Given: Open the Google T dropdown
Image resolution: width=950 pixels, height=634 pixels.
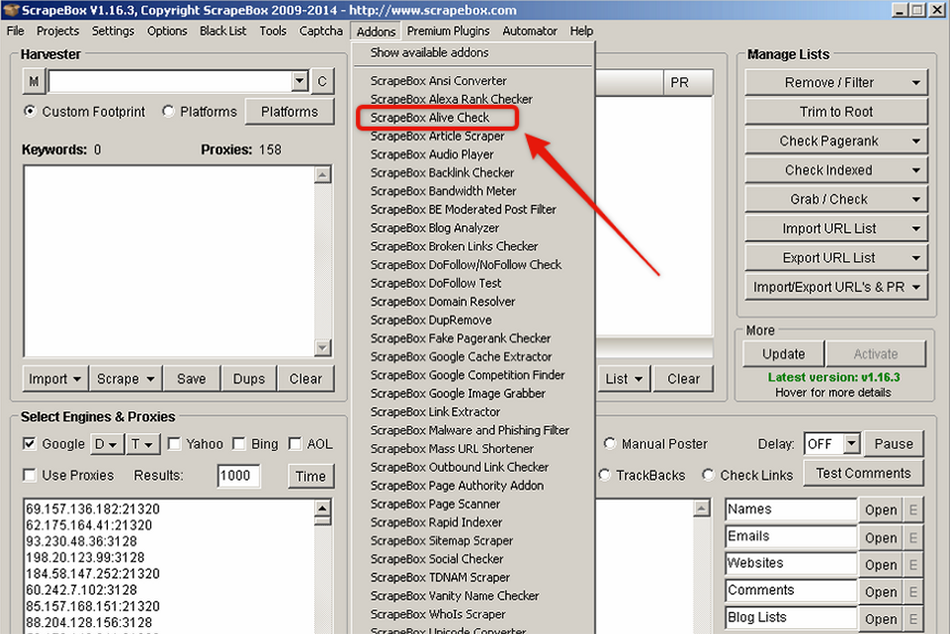Looking at the screenshot, I should tap(142, 444).
